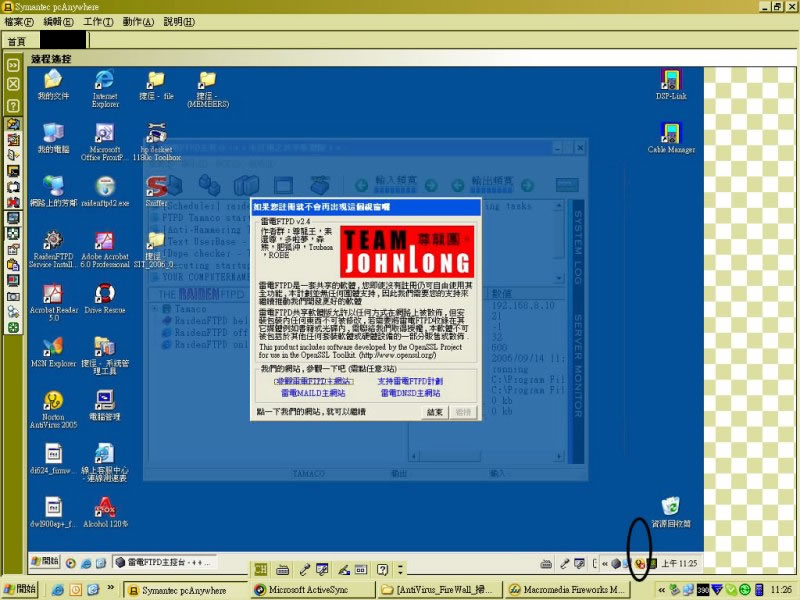Open the 動作(A) menu
This screenshot has height=600, width=800.
pyautogui.click(x=138, y=22)
